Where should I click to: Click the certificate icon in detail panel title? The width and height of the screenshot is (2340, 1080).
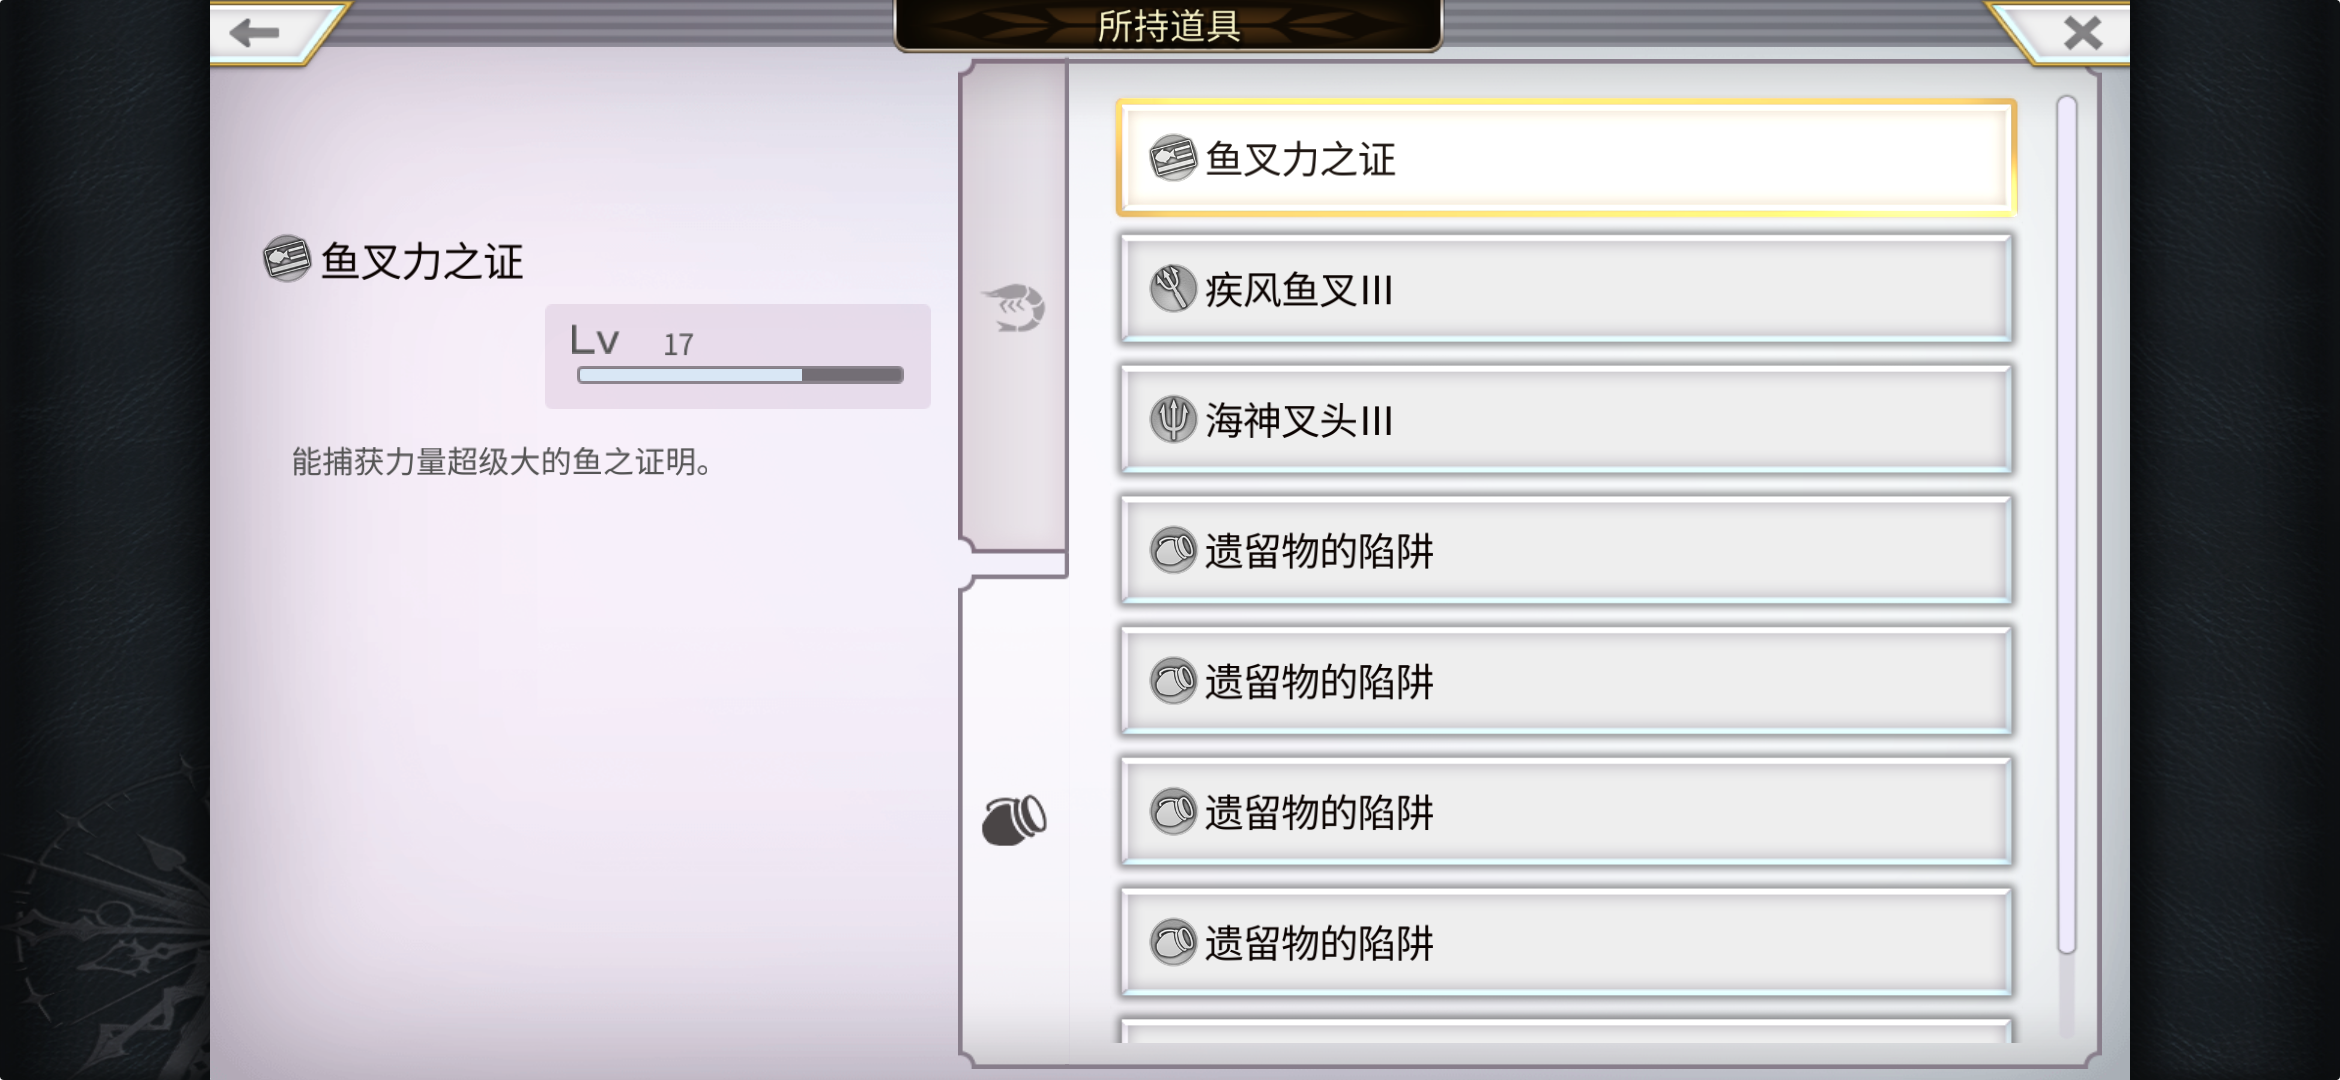click(287, 259)
